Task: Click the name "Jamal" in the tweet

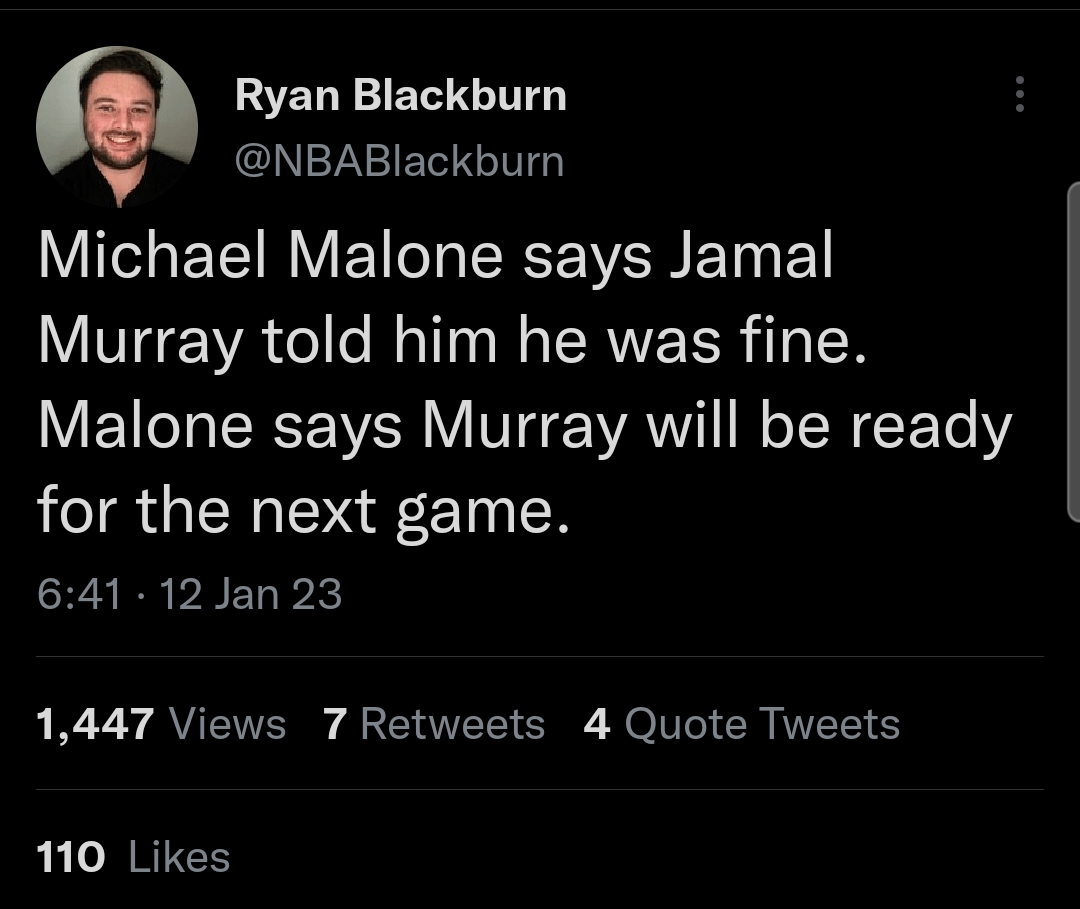Action: click(750, 257)
